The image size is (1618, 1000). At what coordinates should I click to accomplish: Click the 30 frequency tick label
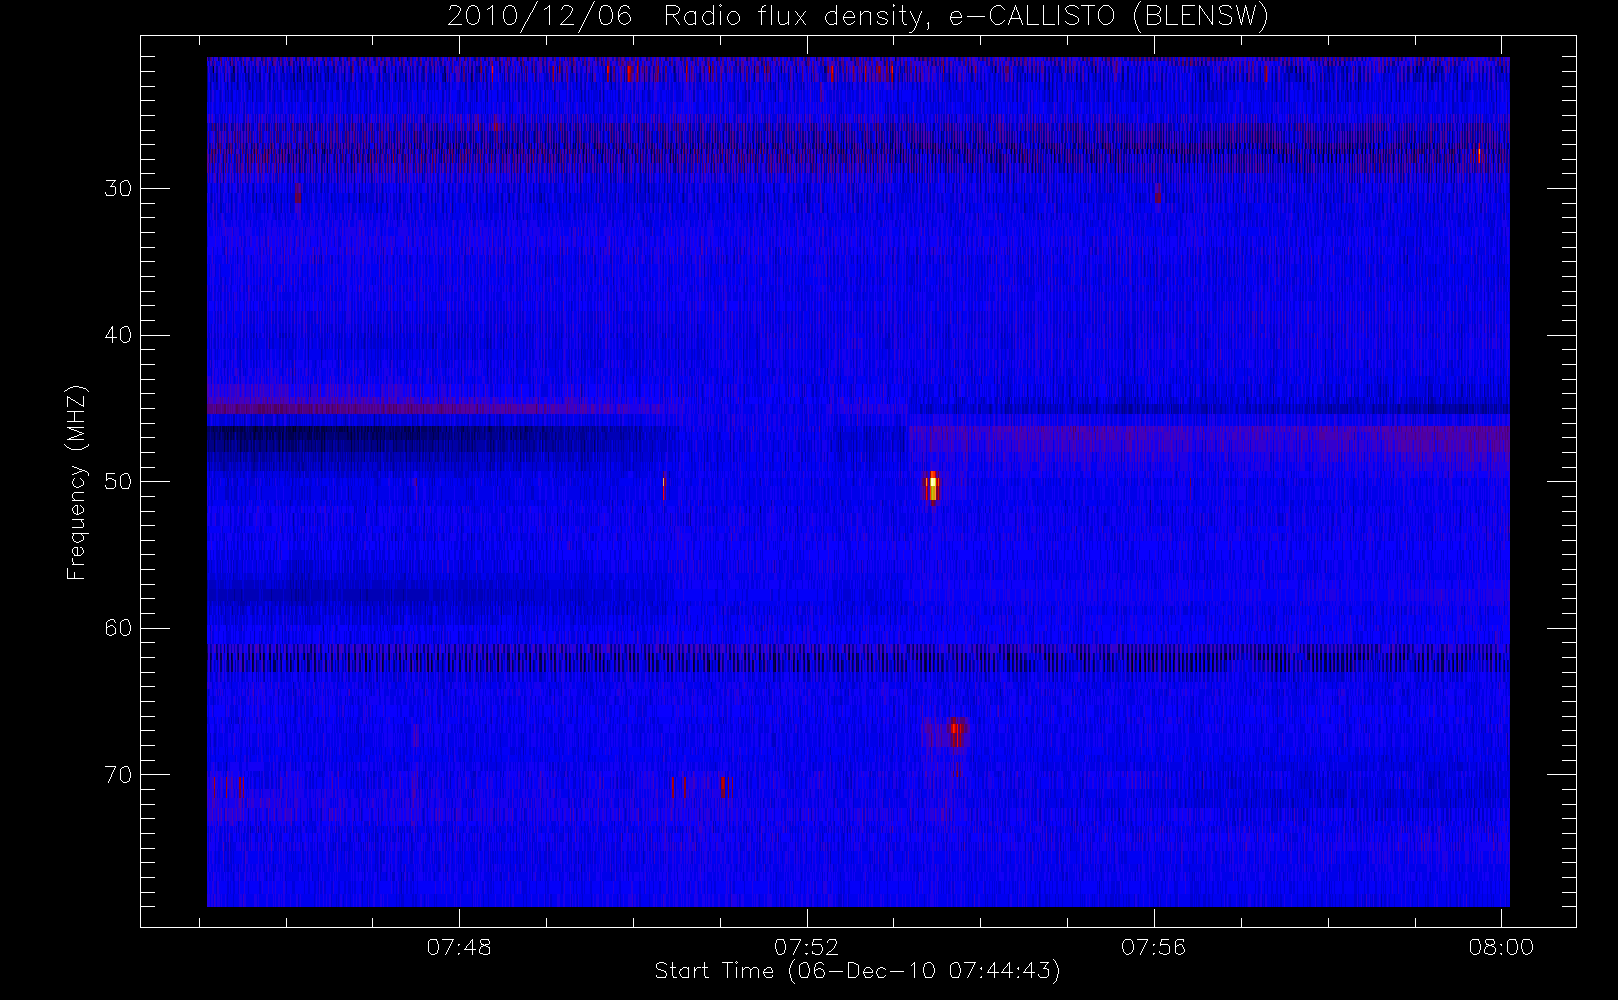118,189
